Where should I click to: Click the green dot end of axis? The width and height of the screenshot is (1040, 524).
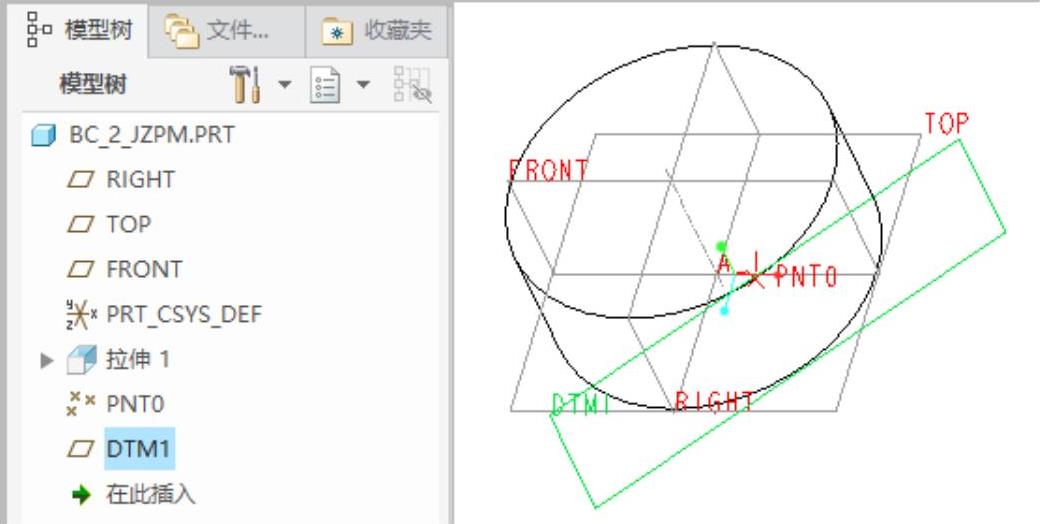coord(722,247)
